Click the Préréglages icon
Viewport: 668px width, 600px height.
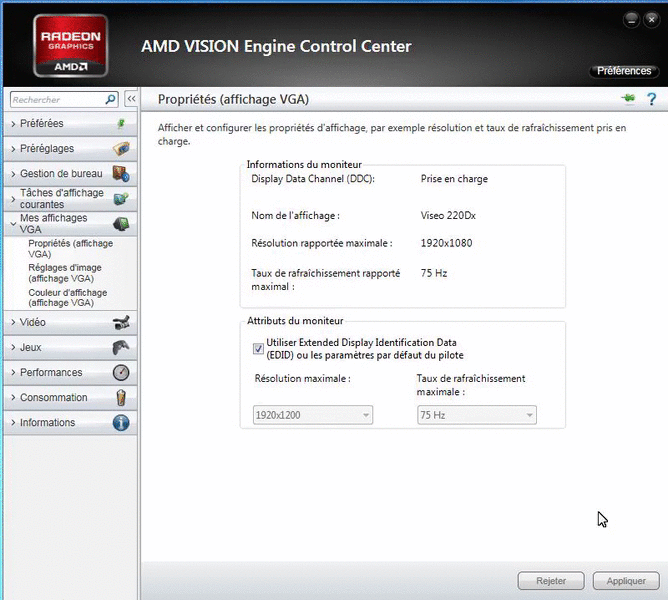(x=121, y=148)
